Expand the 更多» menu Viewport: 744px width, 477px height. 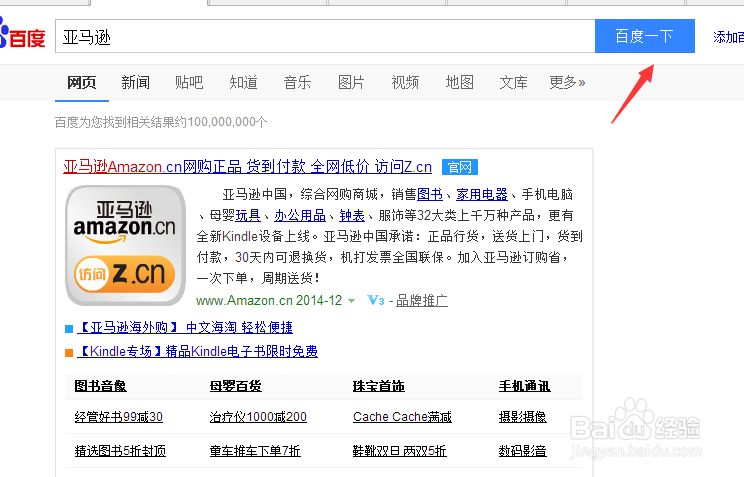[x=567, y=83]
